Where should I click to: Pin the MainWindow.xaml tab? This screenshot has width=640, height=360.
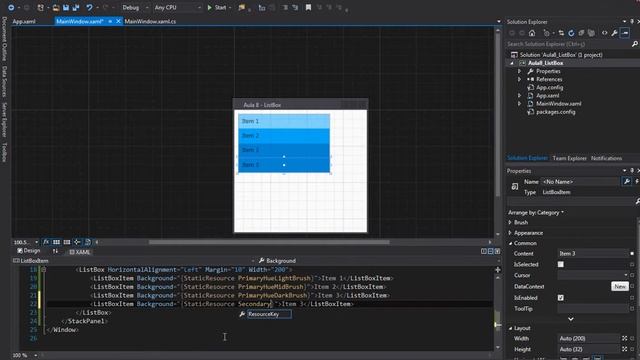(x=110, y=21)
